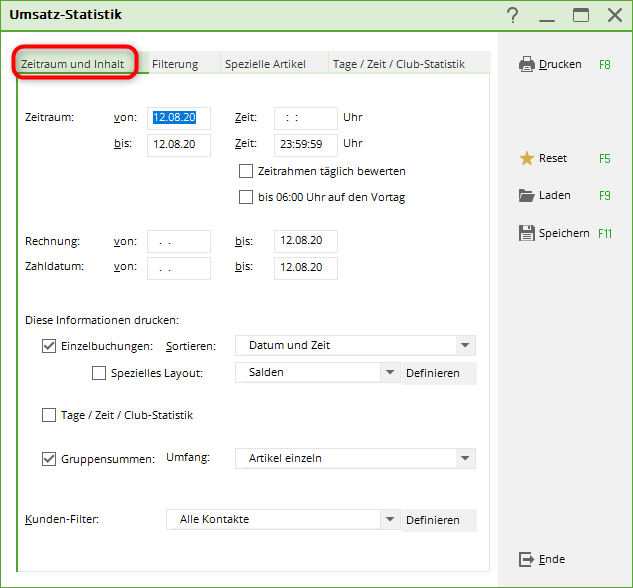Toggle bis 06:00 Uhr auf den Vortag
The height and width of the screenshot is (588, 633).
(246, 197)
